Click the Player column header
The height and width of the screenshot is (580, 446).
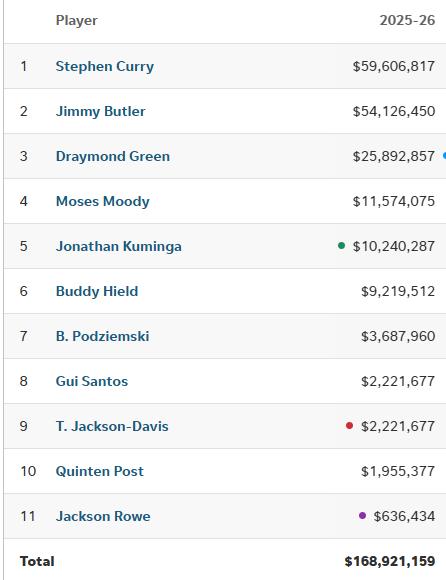(77, 20)
